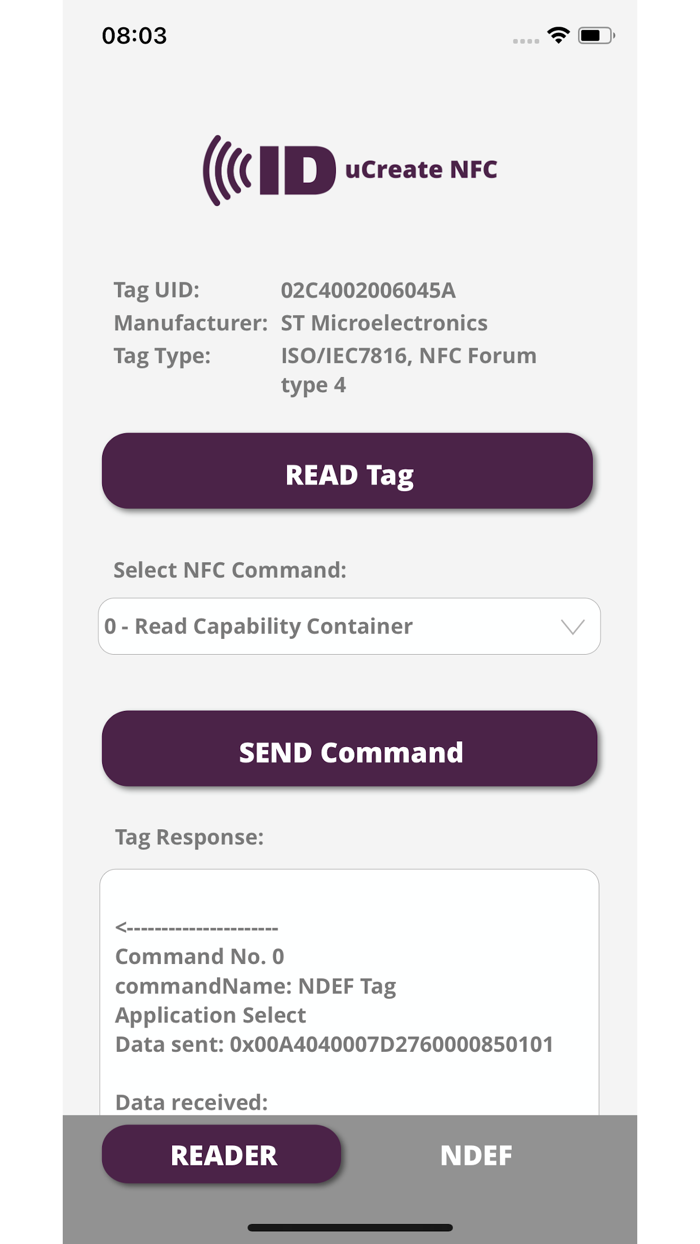Screen dimensions: 700x1244
Task: Tap the Tag UID value 02C4002006045A
Action: click(x=368, y=290)
